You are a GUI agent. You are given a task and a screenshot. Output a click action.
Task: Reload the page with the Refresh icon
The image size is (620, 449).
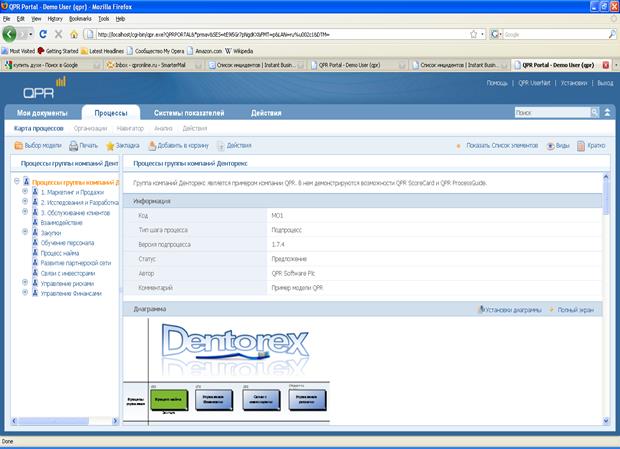point(43,34)
